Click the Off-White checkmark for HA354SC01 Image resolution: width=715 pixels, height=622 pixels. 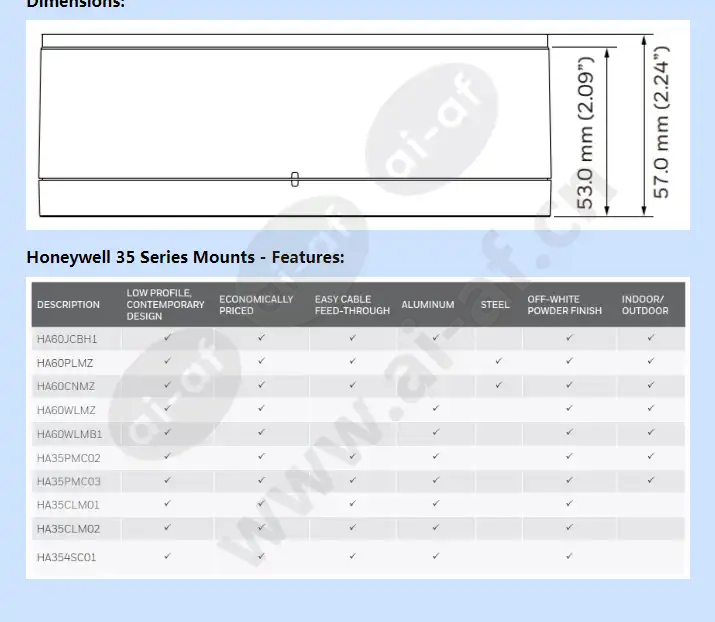pyautogui.click(x=569, y=556)
